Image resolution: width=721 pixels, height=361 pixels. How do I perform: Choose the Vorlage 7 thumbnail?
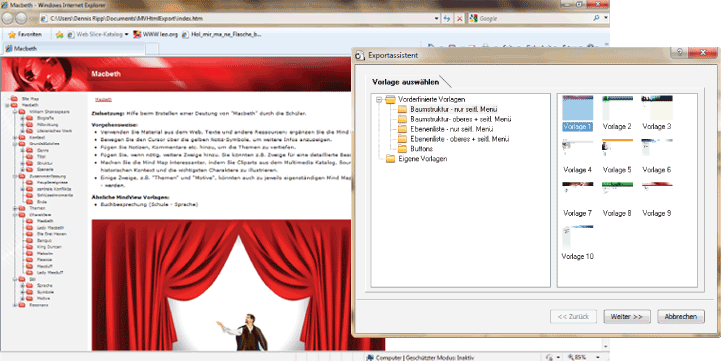(x=578, y=200)
